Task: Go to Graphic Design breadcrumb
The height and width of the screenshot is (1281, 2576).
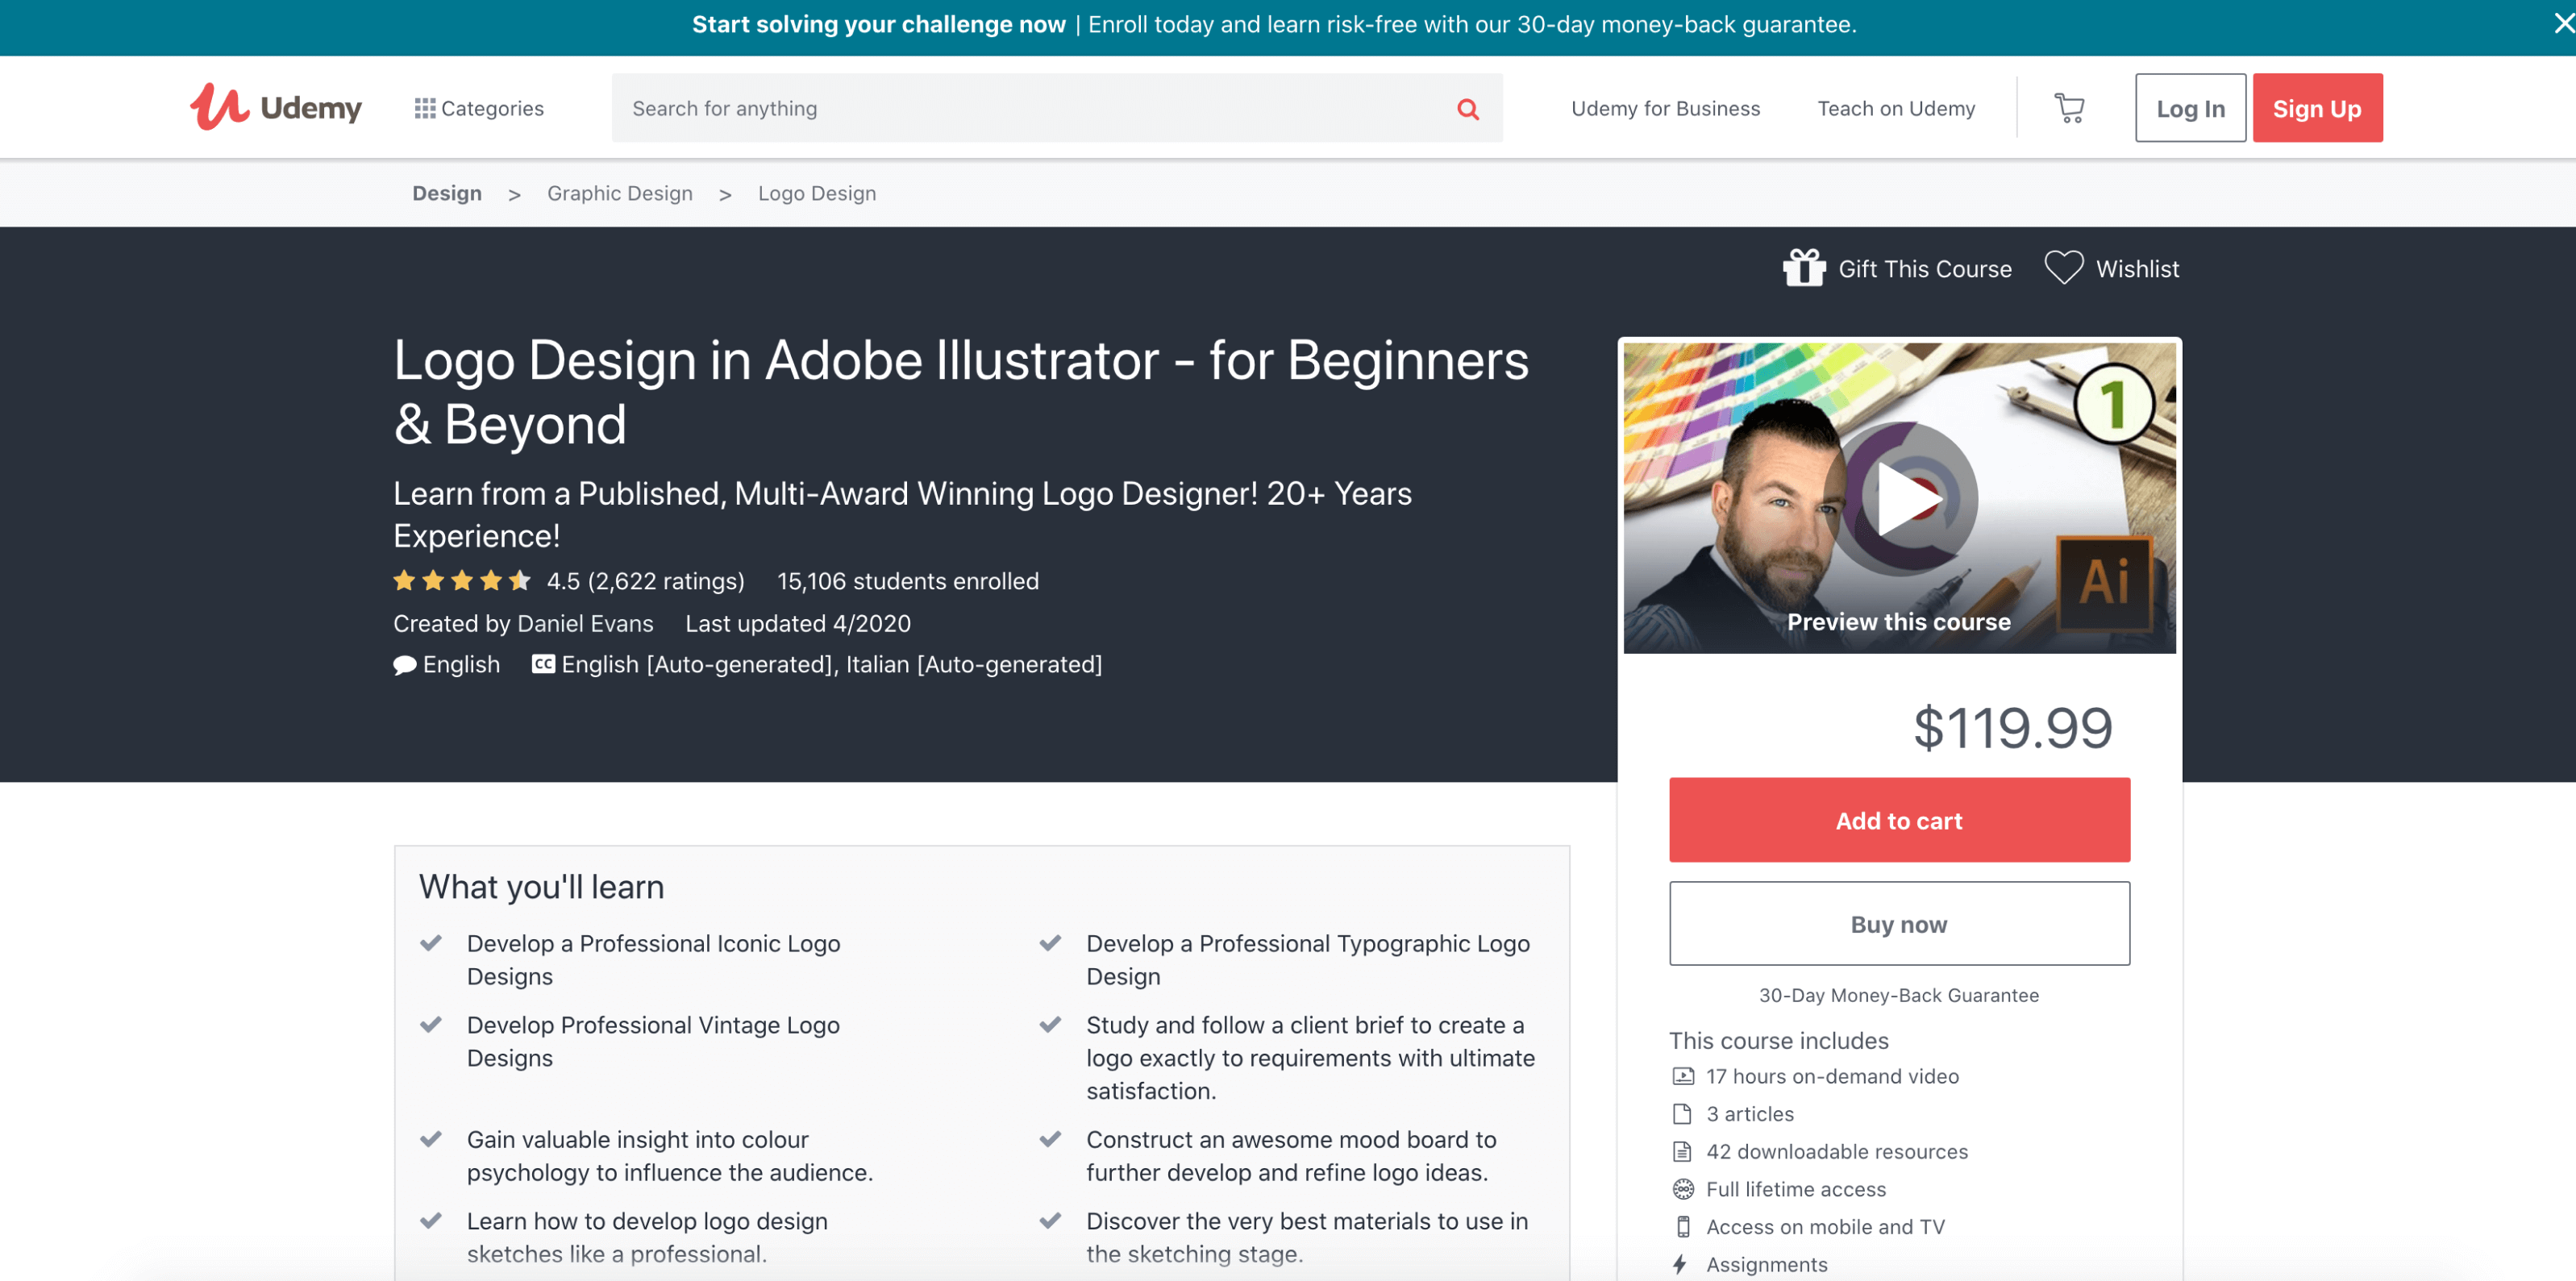Action: pos(619,193)
